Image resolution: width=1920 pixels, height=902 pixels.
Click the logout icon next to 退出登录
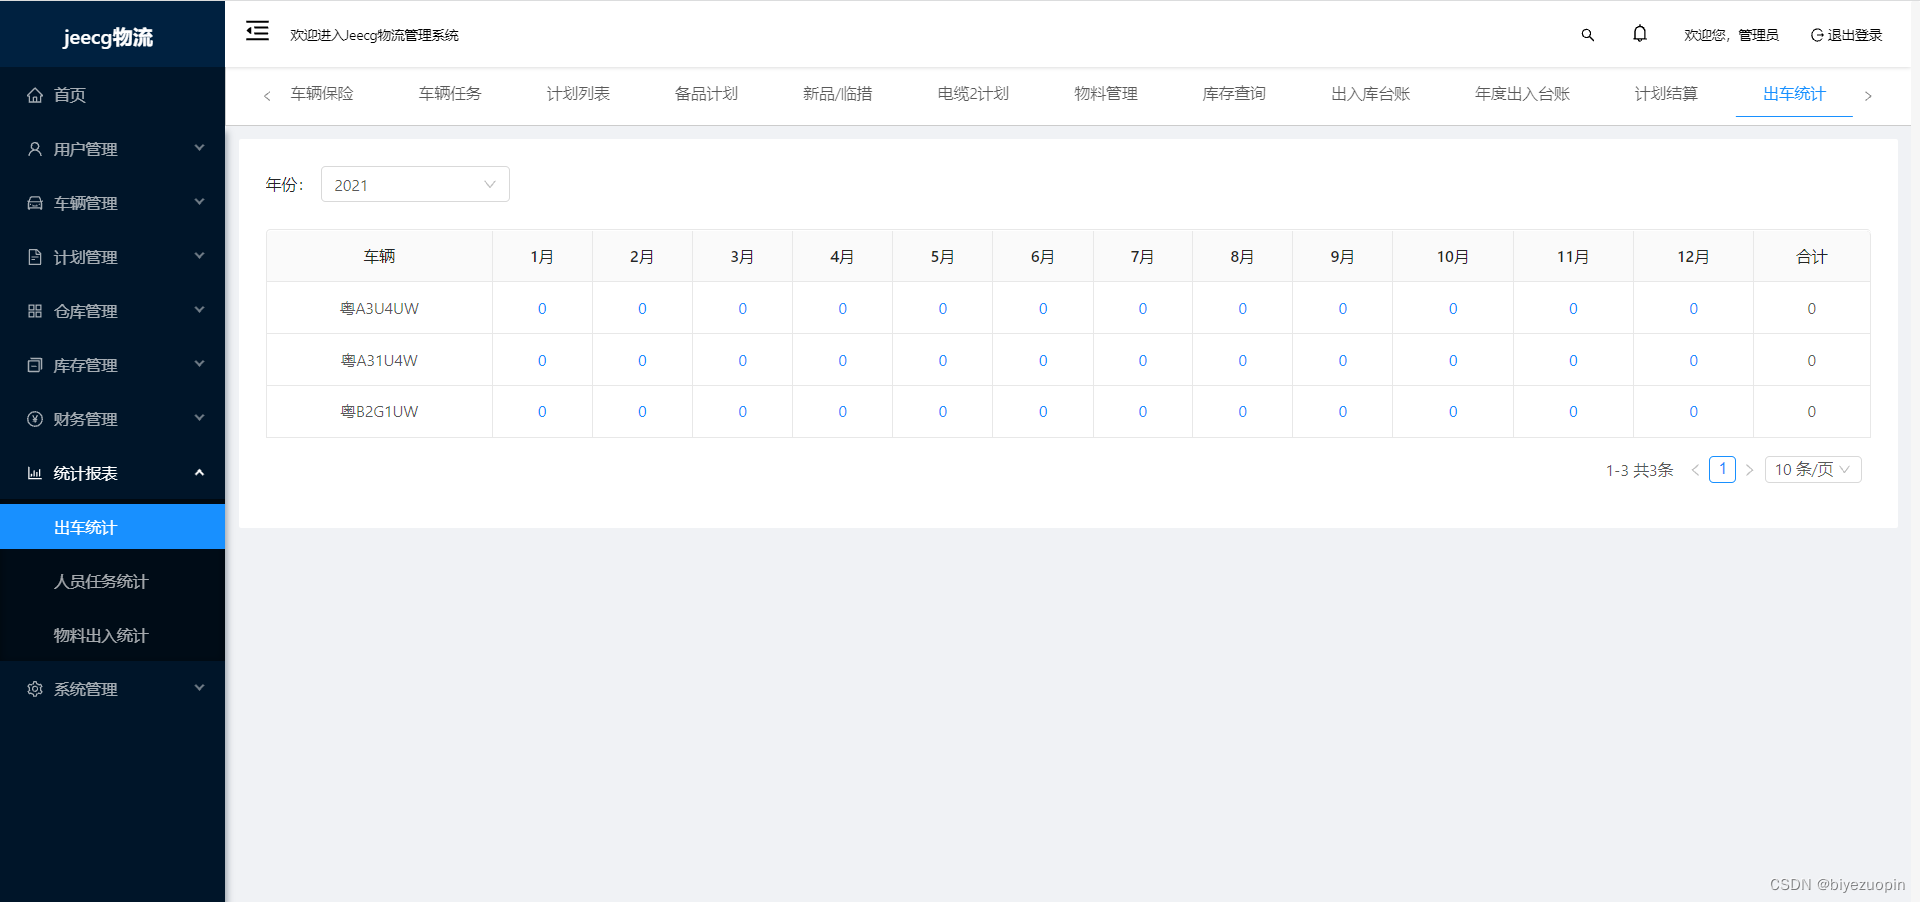[1817, 35]
